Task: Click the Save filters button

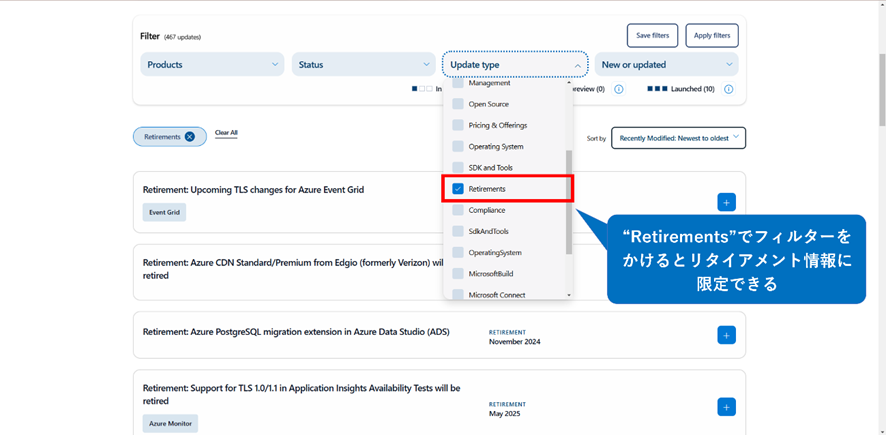Action: (x=652, y=36)
